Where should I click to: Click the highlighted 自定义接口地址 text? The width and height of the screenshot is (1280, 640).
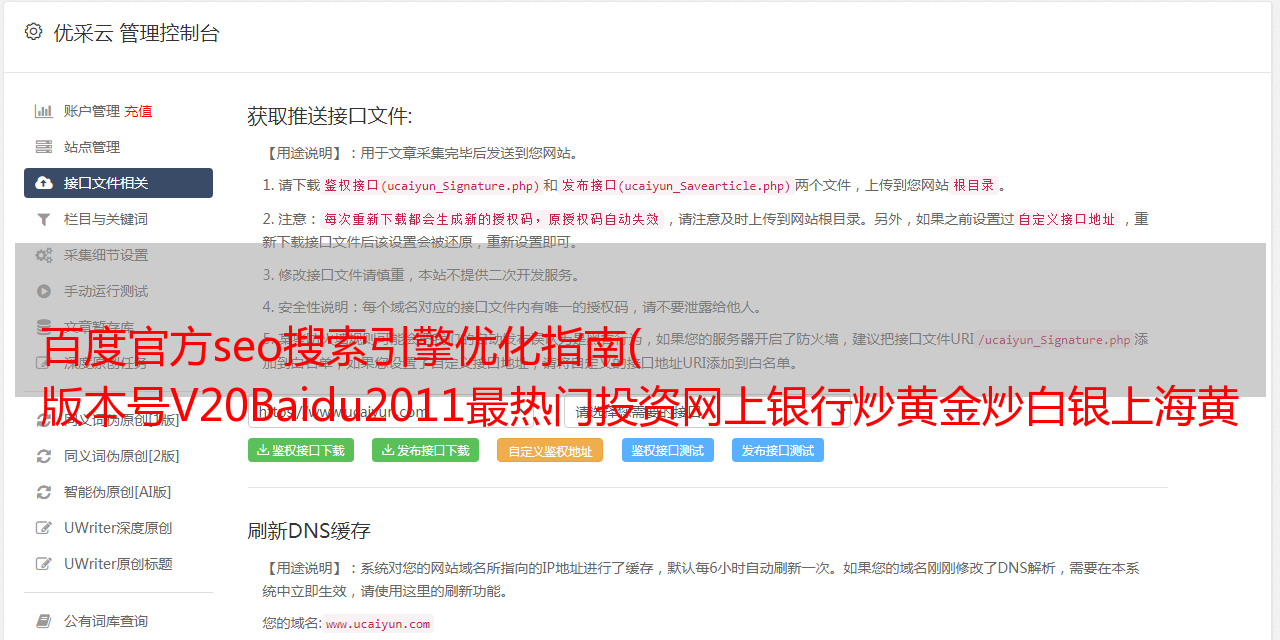1067,219
